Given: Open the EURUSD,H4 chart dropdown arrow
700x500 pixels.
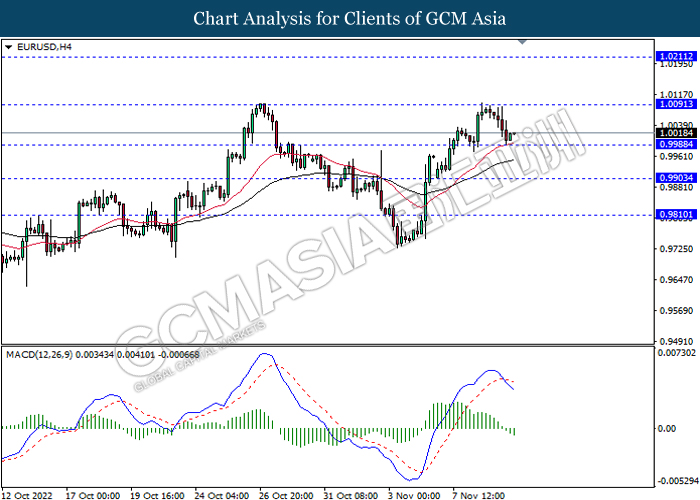Looking at the screenshot, I should pos(8,47).
